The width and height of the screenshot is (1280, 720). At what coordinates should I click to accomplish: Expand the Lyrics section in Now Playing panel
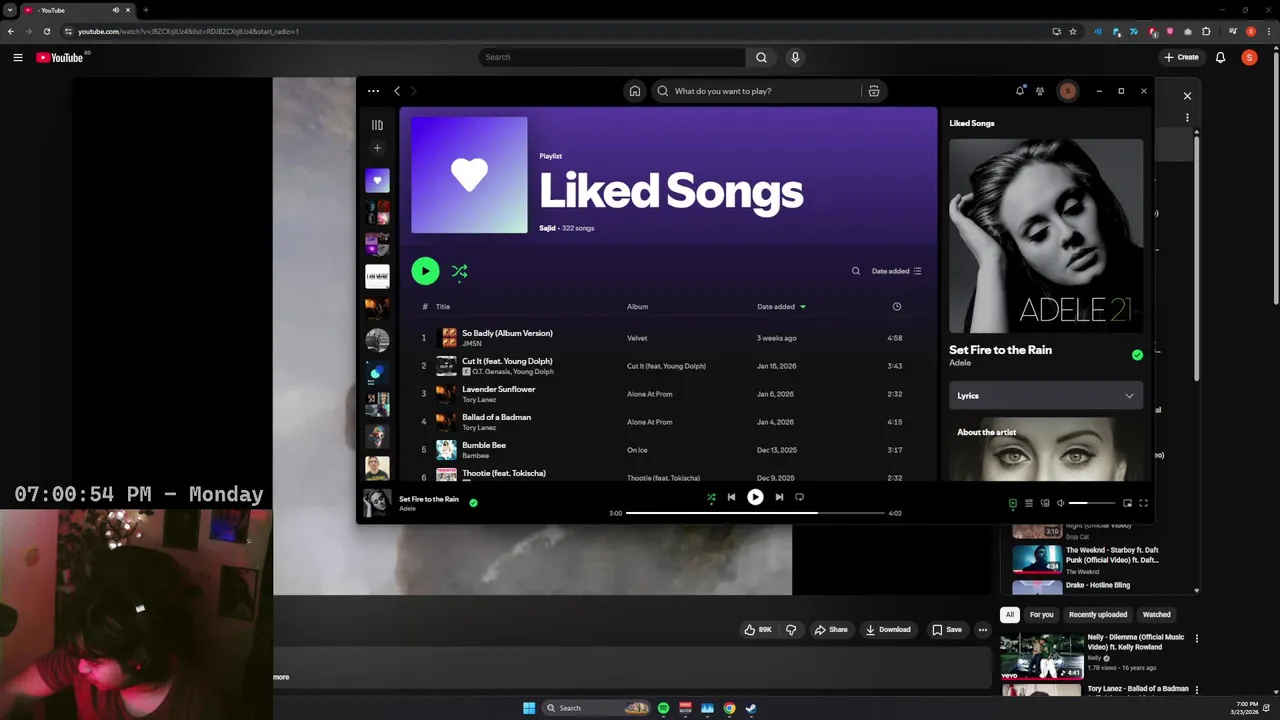pos(1046,396)
